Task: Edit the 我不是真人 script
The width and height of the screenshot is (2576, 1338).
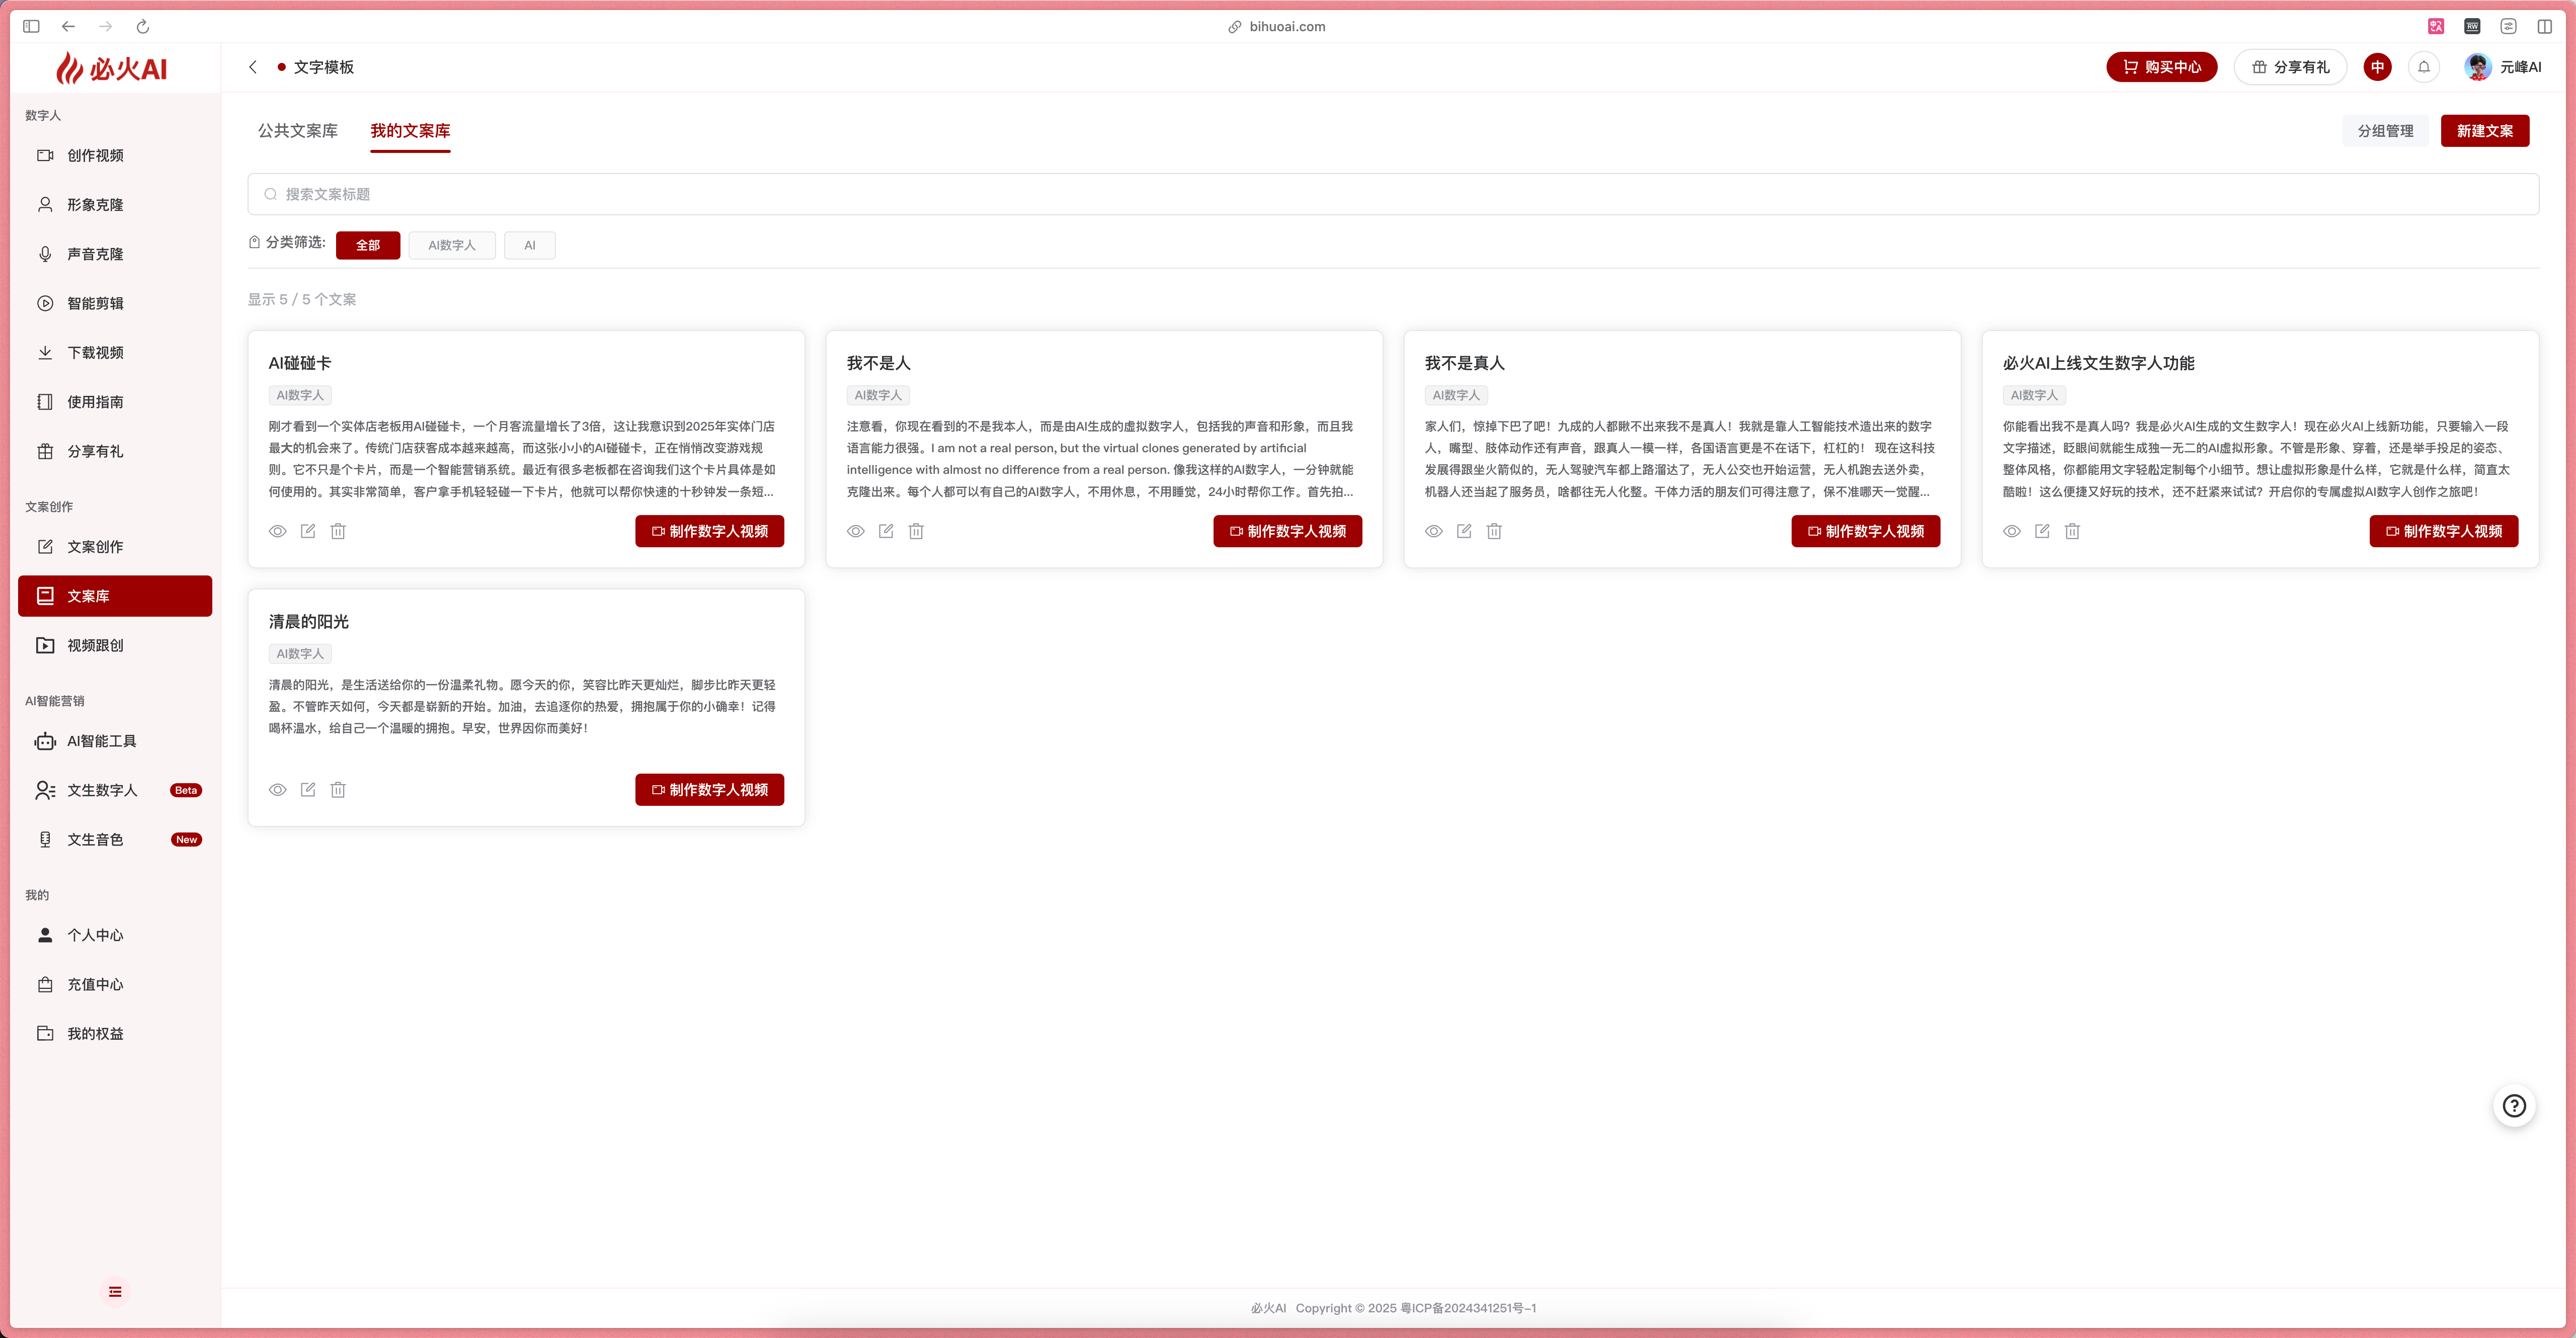Action: (x=1464, y=531)
